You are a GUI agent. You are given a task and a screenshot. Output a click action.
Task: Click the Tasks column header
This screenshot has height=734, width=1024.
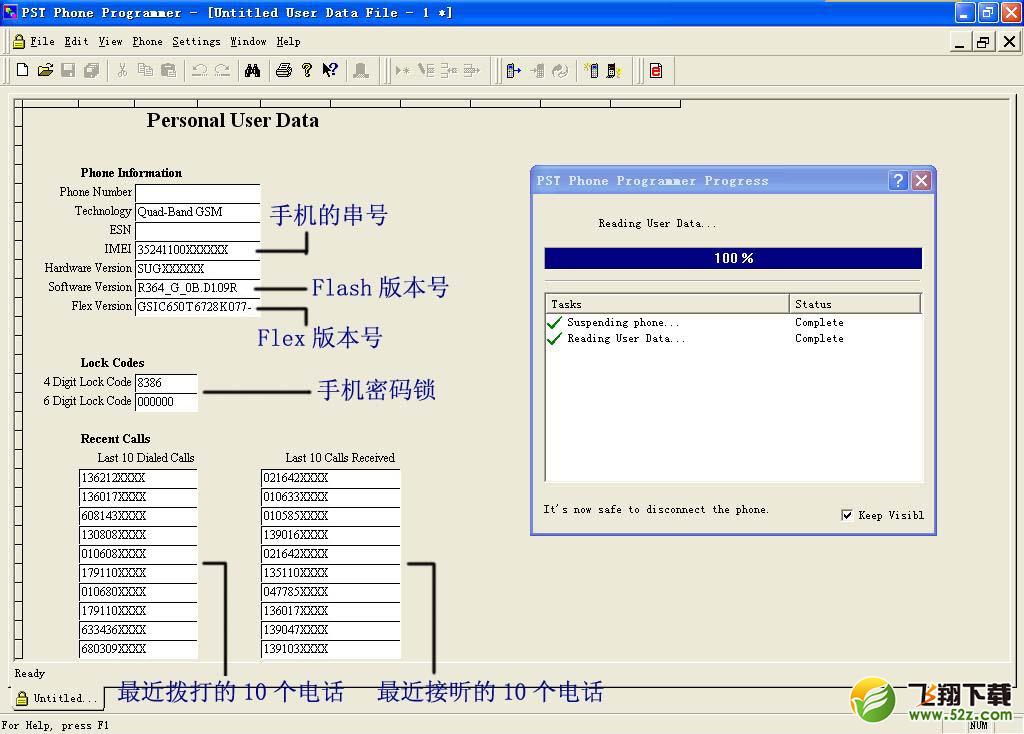(667, 304)
